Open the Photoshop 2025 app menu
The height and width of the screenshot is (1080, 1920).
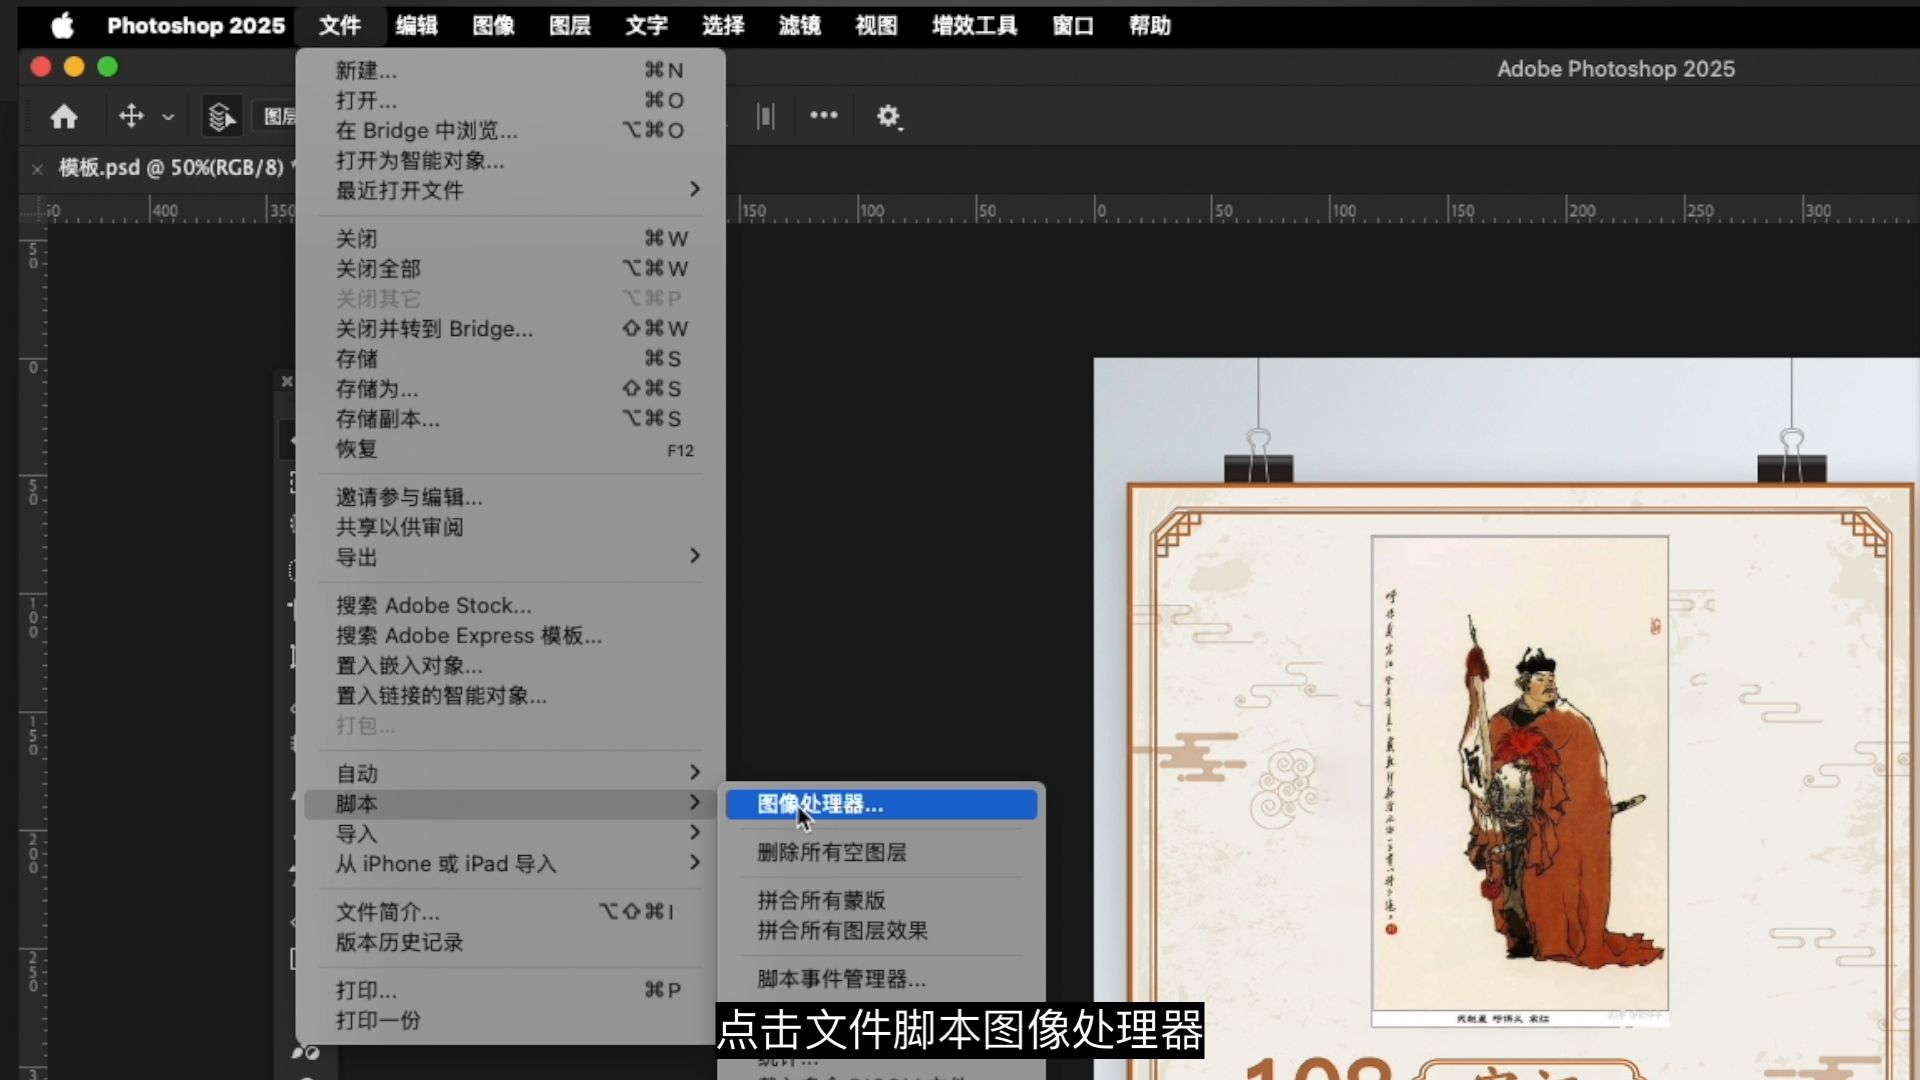[x=196, y=25]
